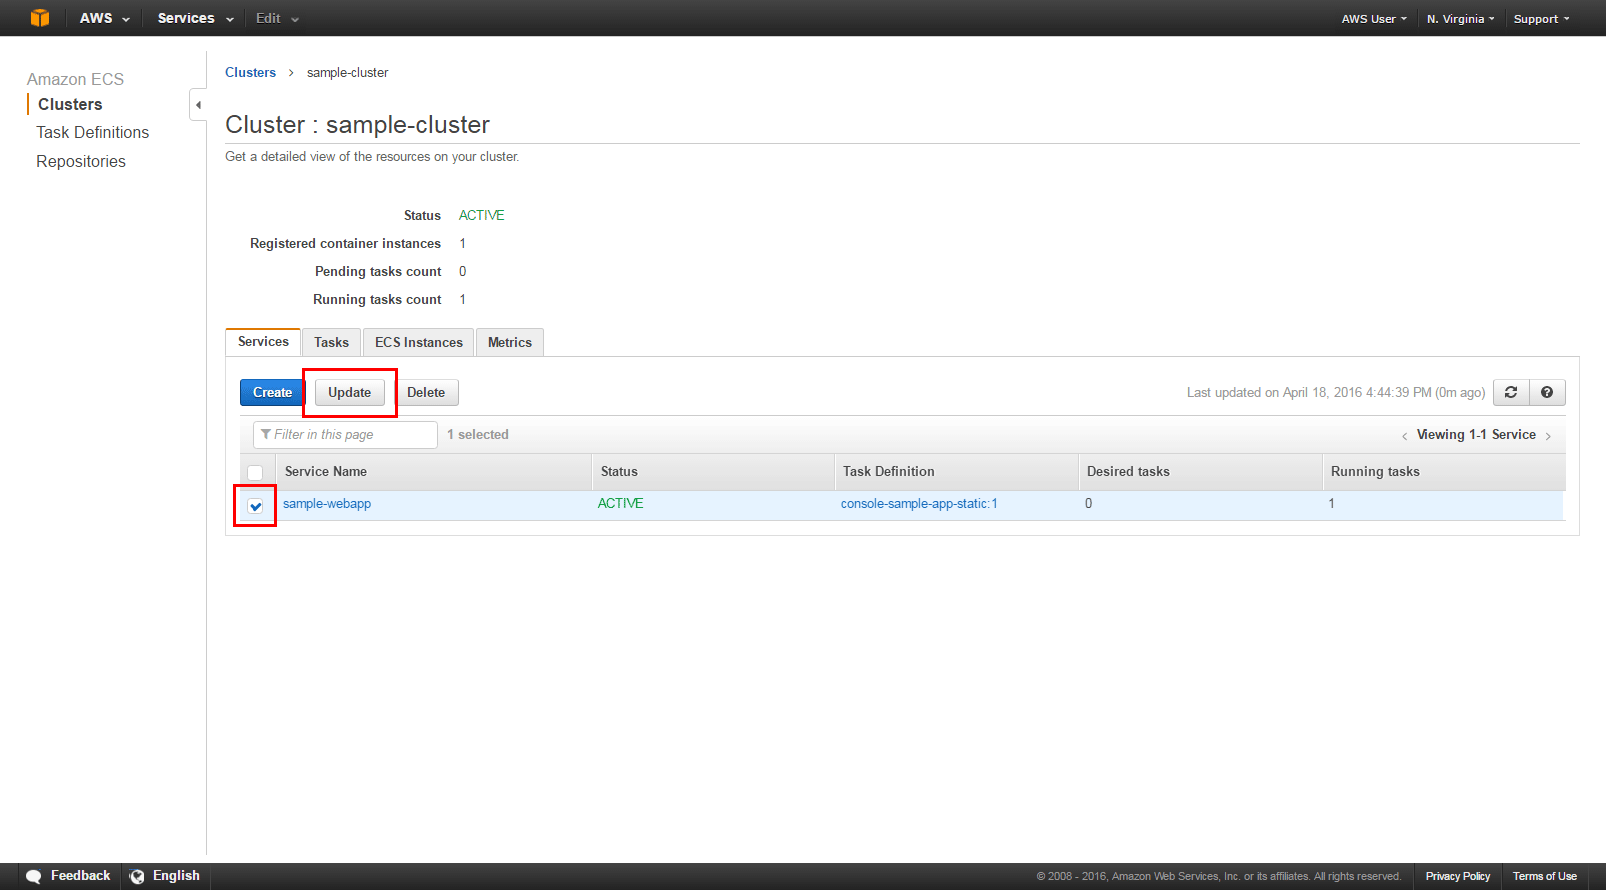This screenshot has height=890, width=1606.
Task: Go to next page of services
Action: tap(1548, 436)
